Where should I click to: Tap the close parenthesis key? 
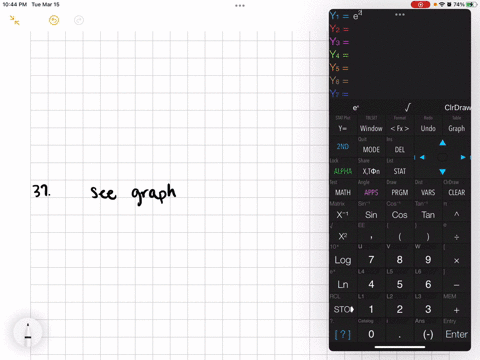coord(428,237)
